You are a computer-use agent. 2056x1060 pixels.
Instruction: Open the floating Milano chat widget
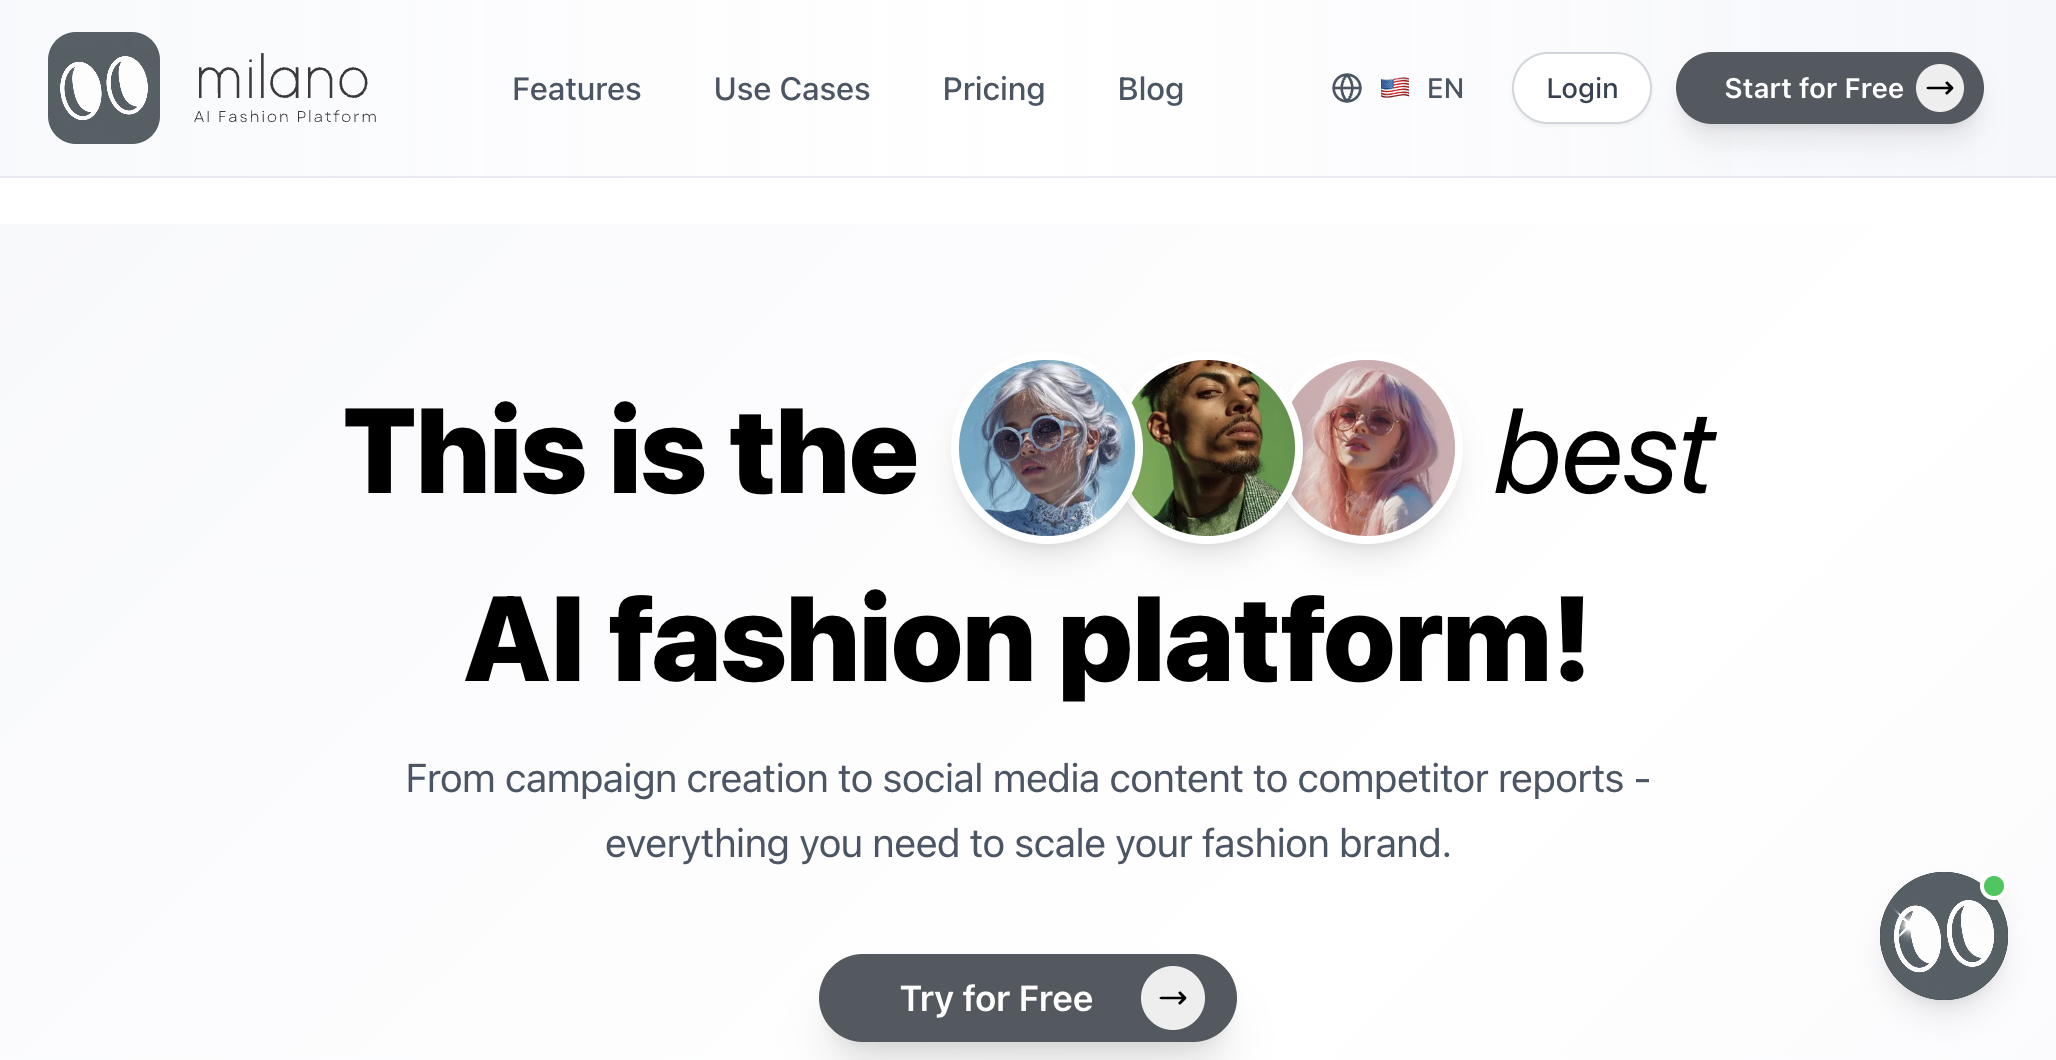[1943, 936]
